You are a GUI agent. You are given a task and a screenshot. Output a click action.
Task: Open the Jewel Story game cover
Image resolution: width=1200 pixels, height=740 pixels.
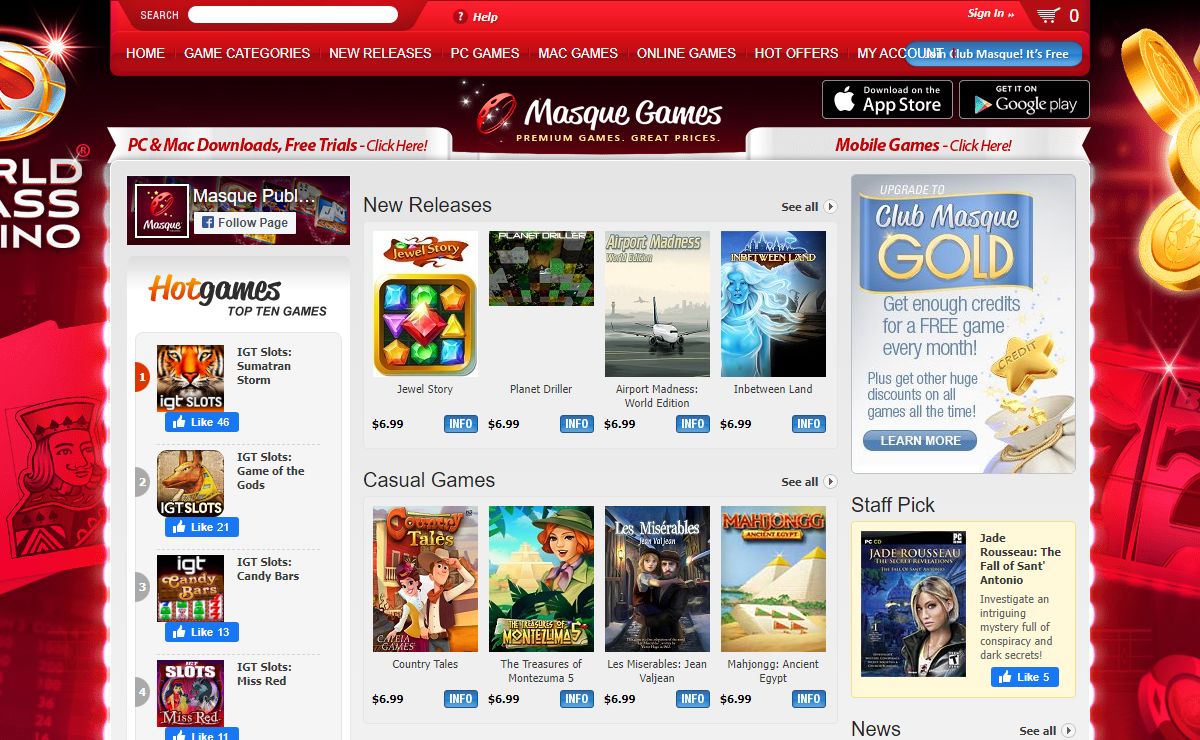coord(425,304)
